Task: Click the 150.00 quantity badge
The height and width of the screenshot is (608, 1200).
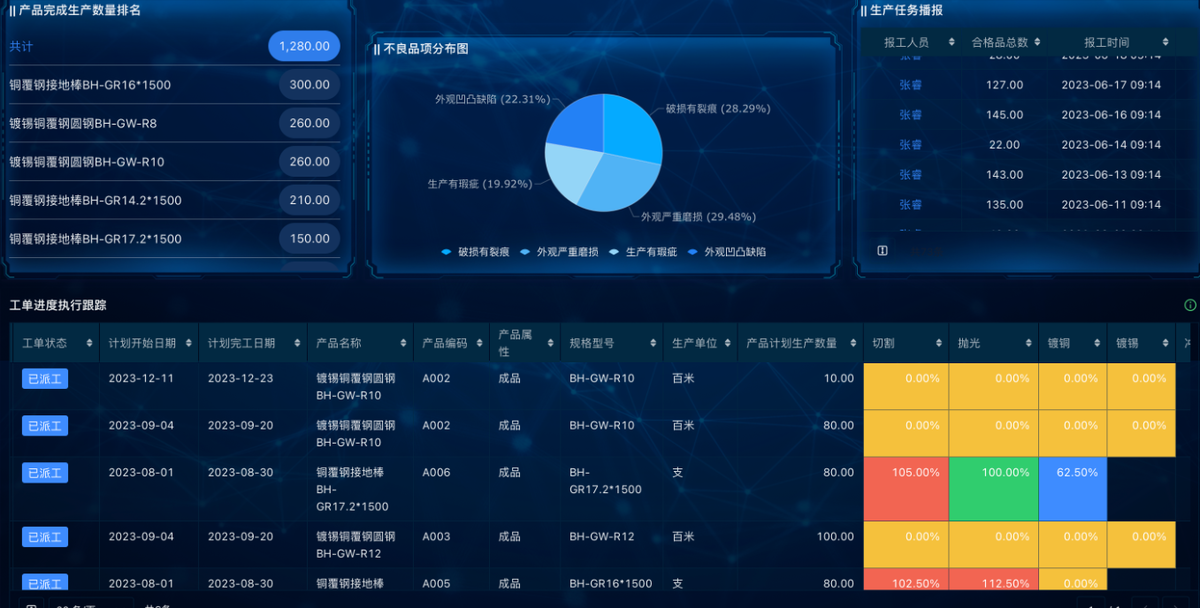Action: [309, 238]
